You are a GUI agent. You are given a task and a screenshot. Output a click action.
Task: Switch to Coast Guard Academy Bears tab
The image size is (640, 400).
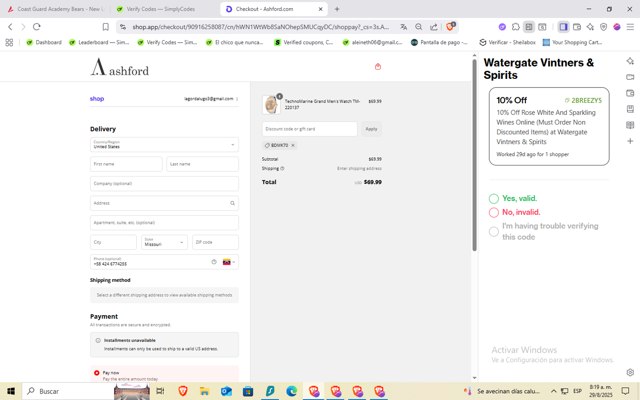tap(56, 9)
